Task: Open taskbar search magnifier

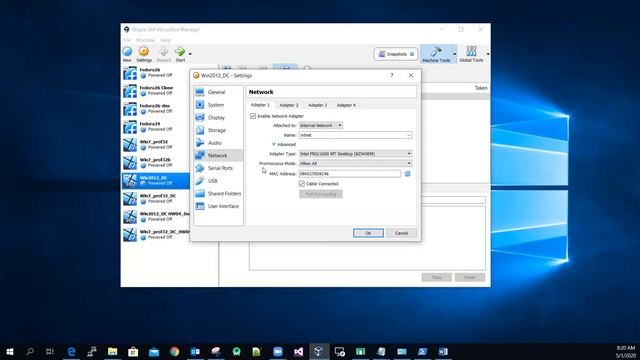Action: 30,351
